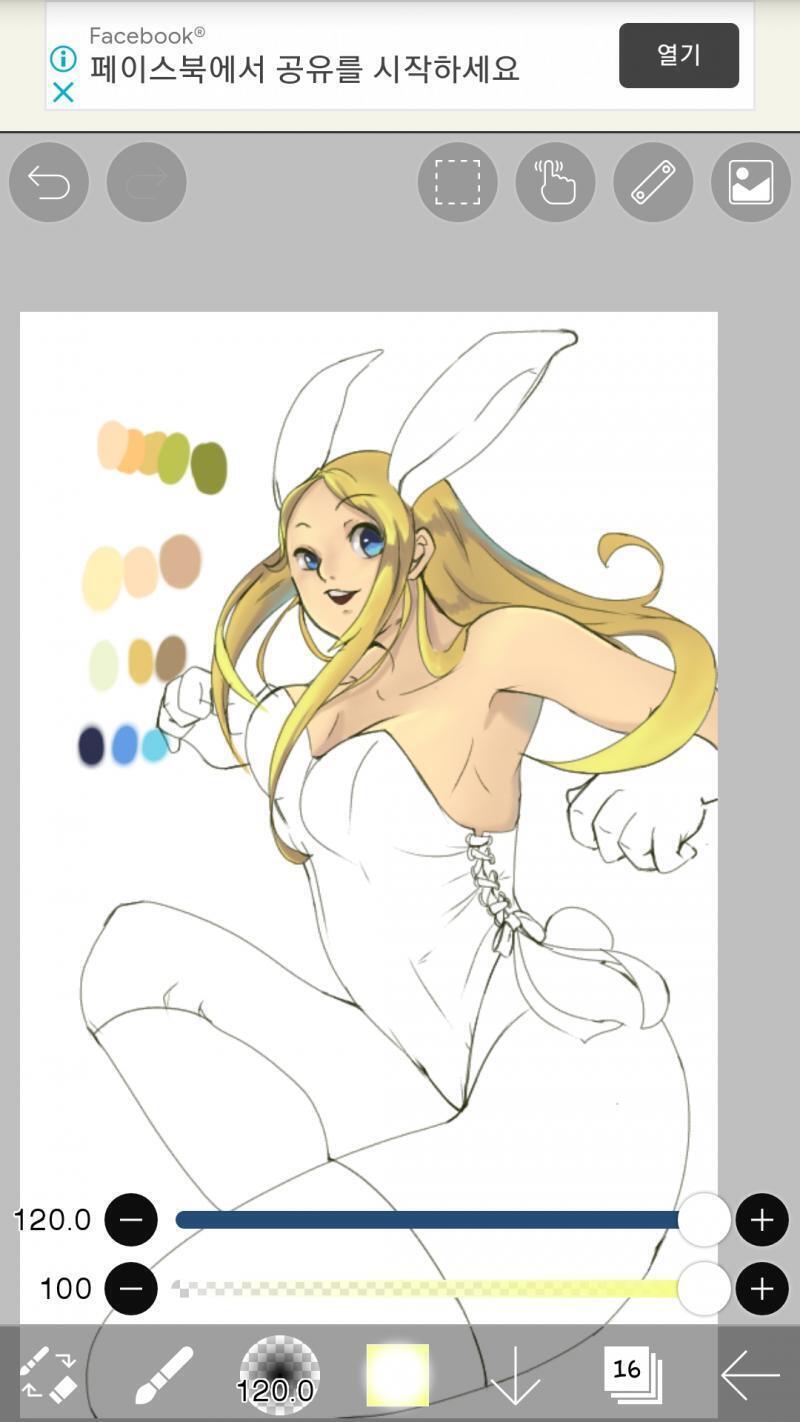Viewport: 800px width, 1422px height.
Task: Tap the back arrow icon
Action: (x=750, y=1375)
